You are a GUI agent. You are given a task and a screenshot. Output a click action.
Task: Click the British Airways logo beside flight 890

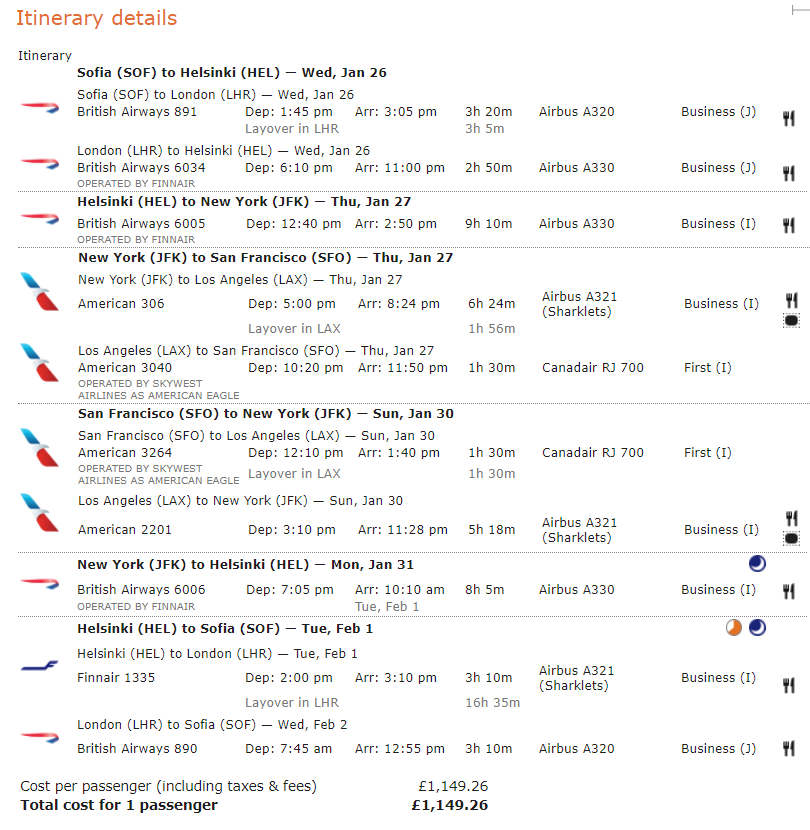point(40,737)
